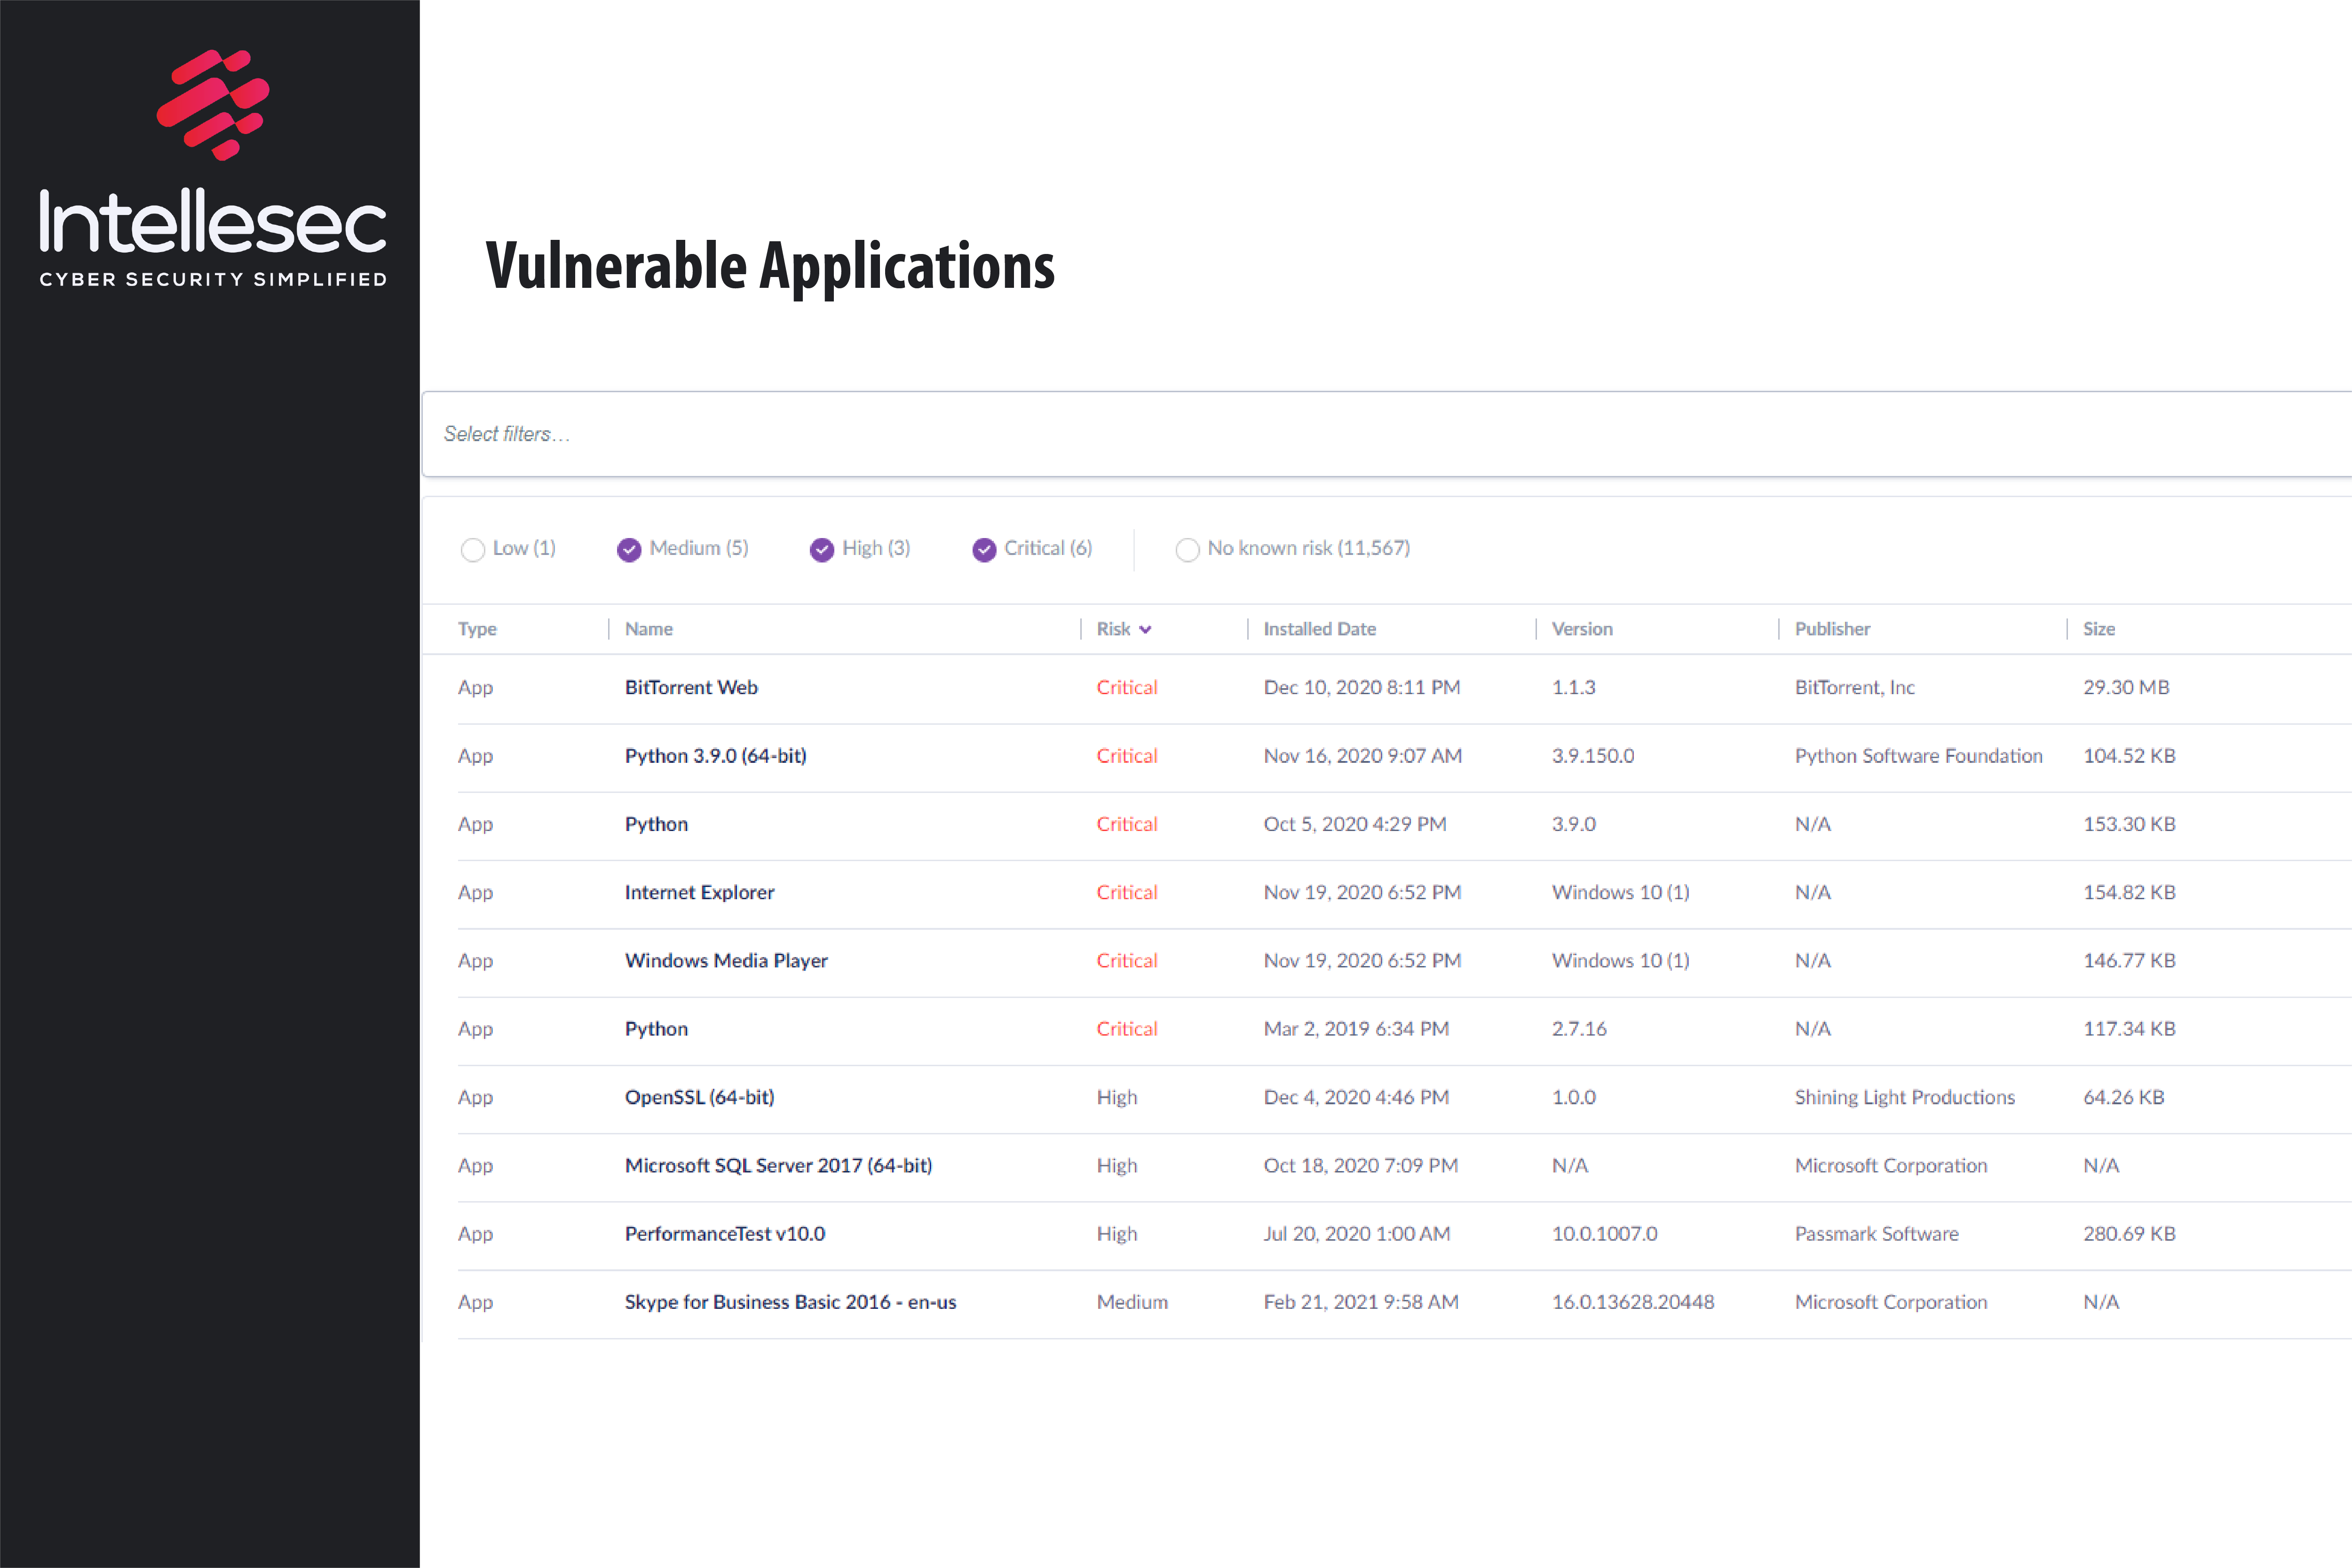Screen dimensions: 2352x1568
Task: Click the Intellesec logo icon
Action: coord(213,105)
